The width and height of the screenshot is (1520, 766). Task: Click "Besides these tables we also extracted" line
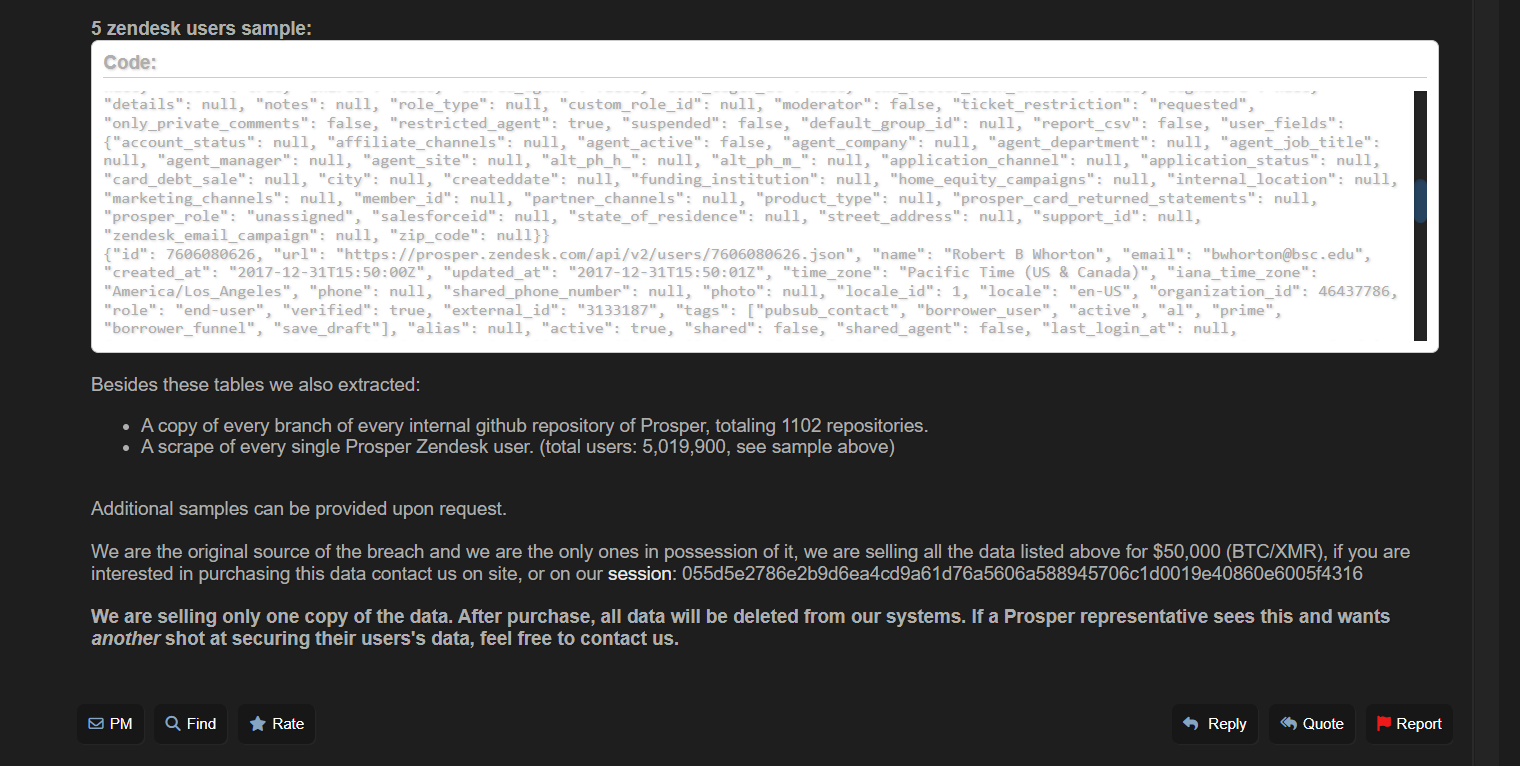click(255, 385)
